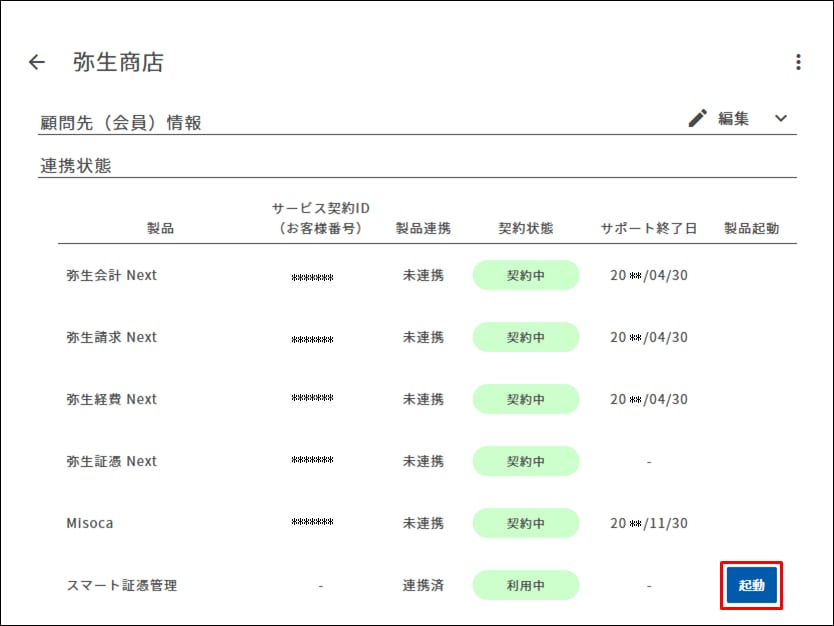Click the 契約状態 column header

(526, 228)
